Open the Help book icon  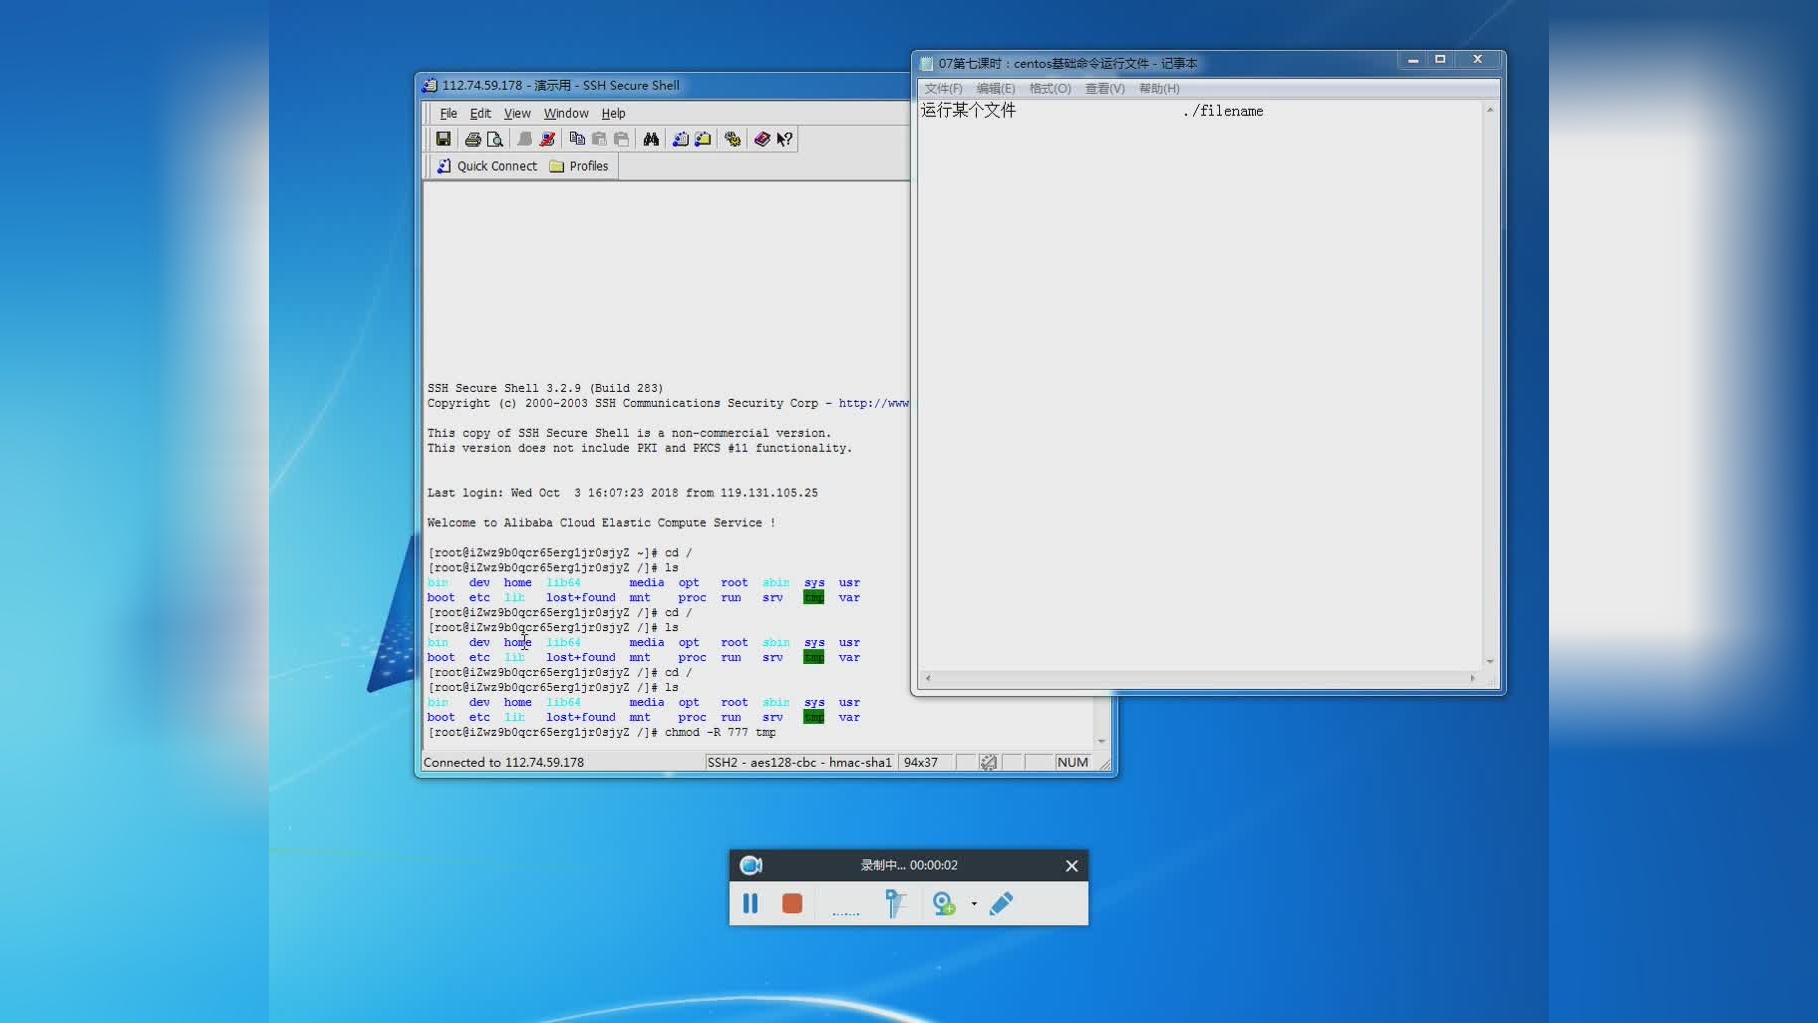coord(762,139)
